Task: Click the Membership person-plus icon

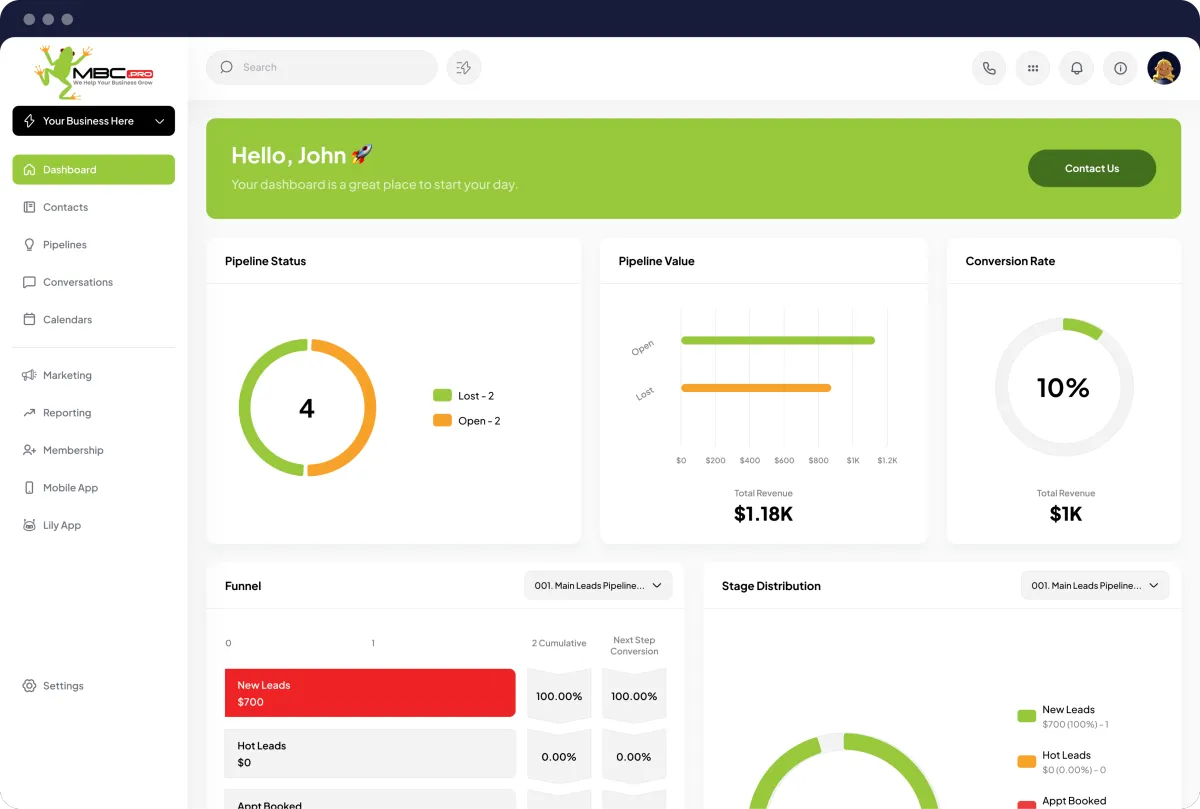Action: [x=29, y=450]
